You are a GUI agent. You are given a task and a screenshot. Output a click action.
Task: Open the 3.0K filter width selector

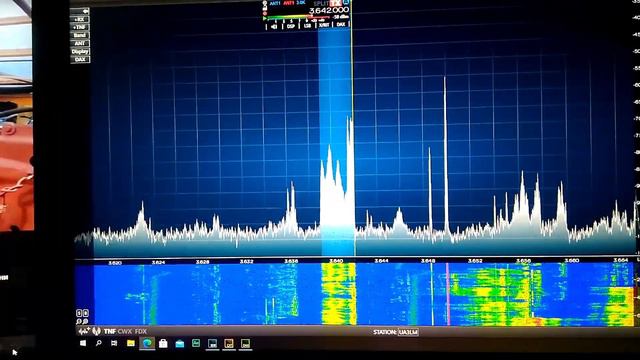point(301,3)
